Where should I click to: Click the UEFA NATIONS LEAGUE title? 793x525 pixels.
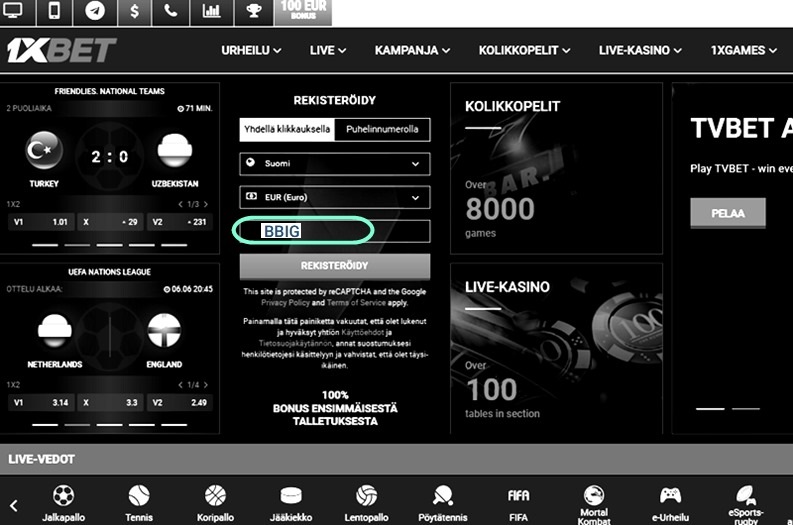pos(110,272)
